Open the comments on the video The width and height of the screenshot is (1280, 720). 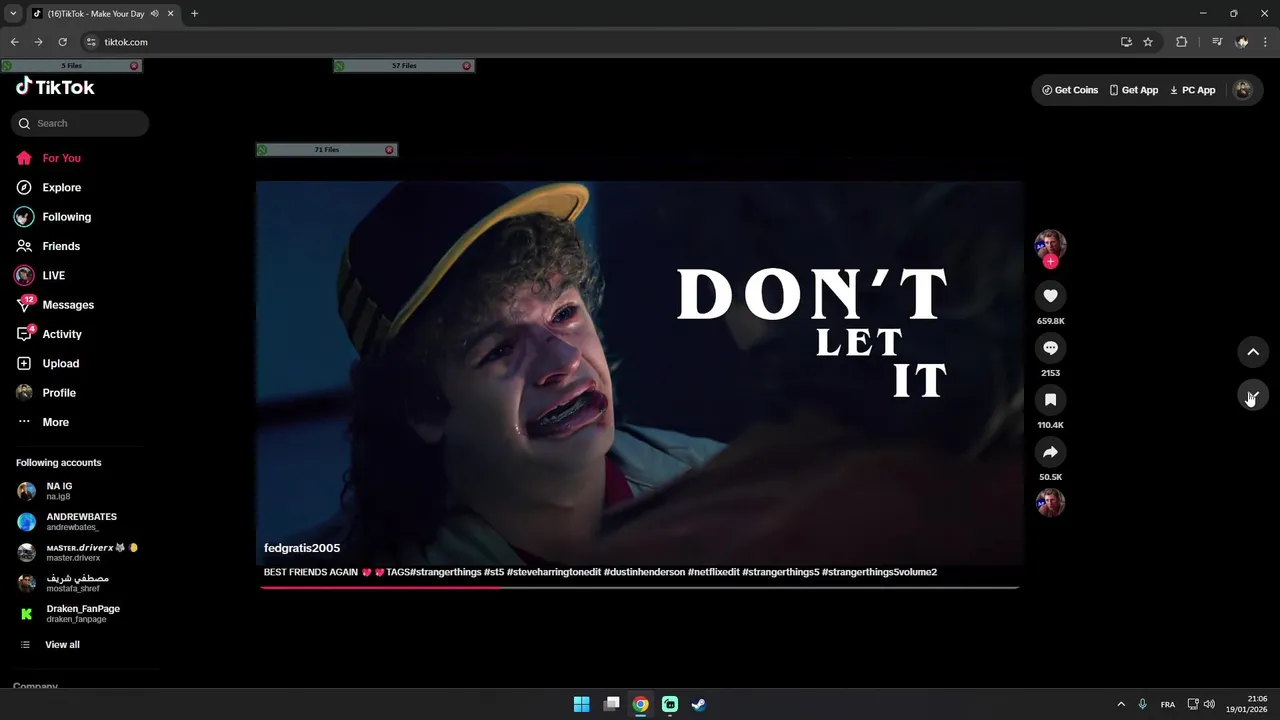[x=1050, y=347]
